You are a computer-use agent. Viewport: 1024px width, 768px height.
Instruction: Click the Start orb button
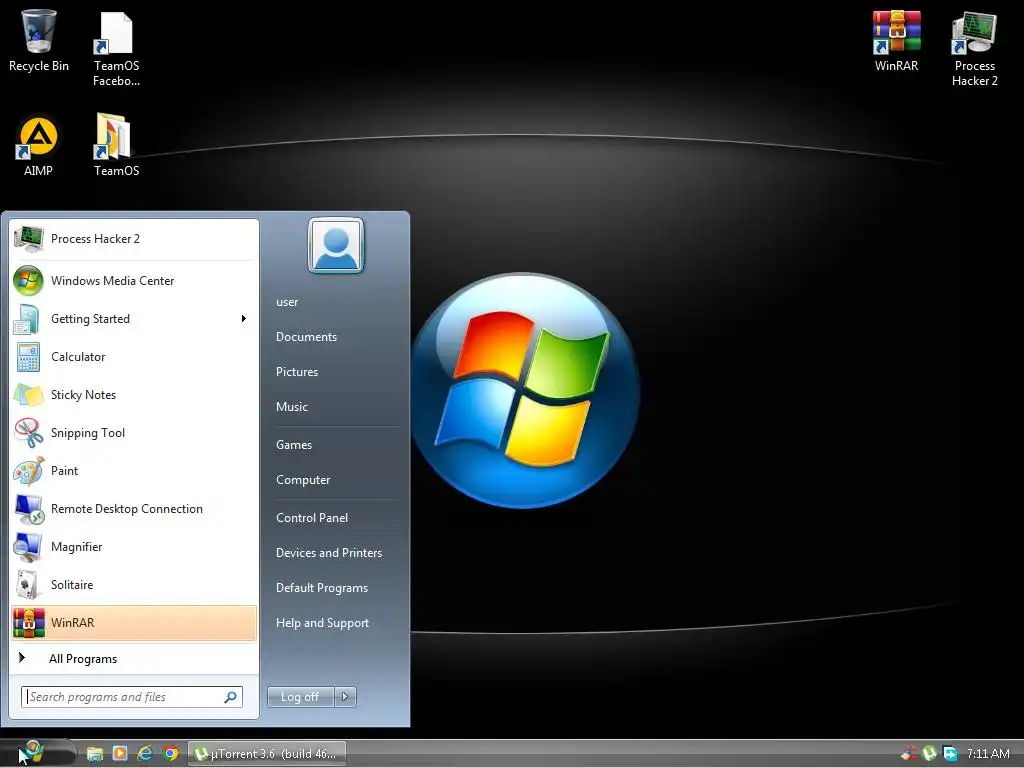[33, 752]
